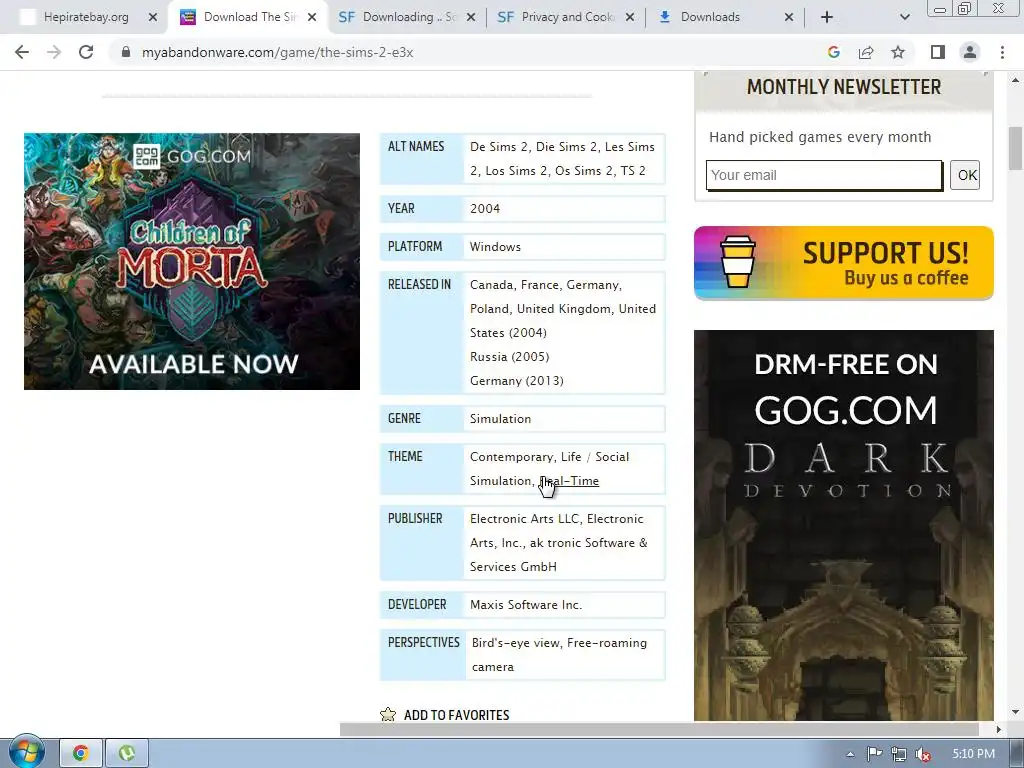Close the Downloads tab

point(789,17)
